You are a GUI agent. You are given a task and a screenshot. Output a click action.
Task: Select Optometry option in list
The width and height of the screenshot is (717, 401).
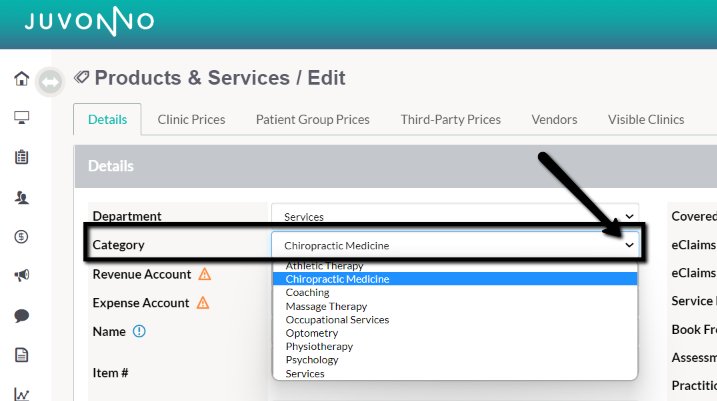point(312,333)
